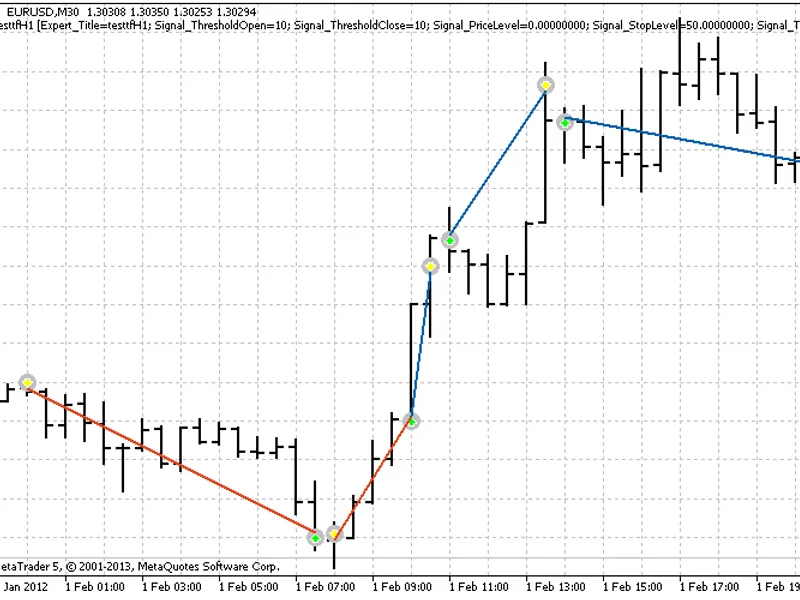Click the 1 Feb 11:00 time label
The height and width of the screenshot is (600, 800).
479,587
